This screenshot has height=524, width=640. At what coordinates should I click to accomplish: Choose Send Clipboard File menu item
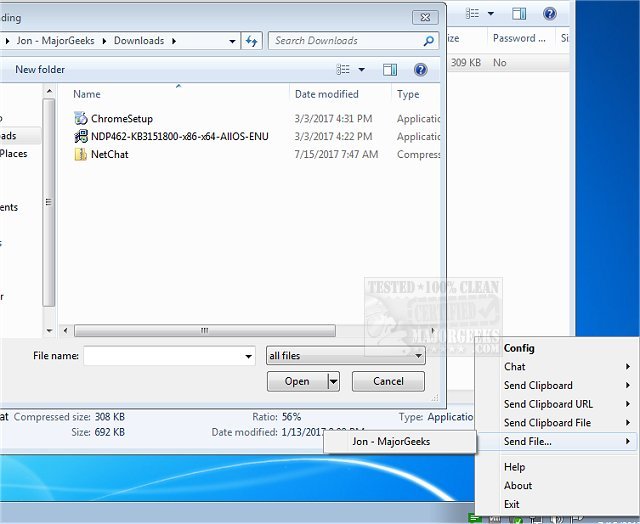coord(547,423)
